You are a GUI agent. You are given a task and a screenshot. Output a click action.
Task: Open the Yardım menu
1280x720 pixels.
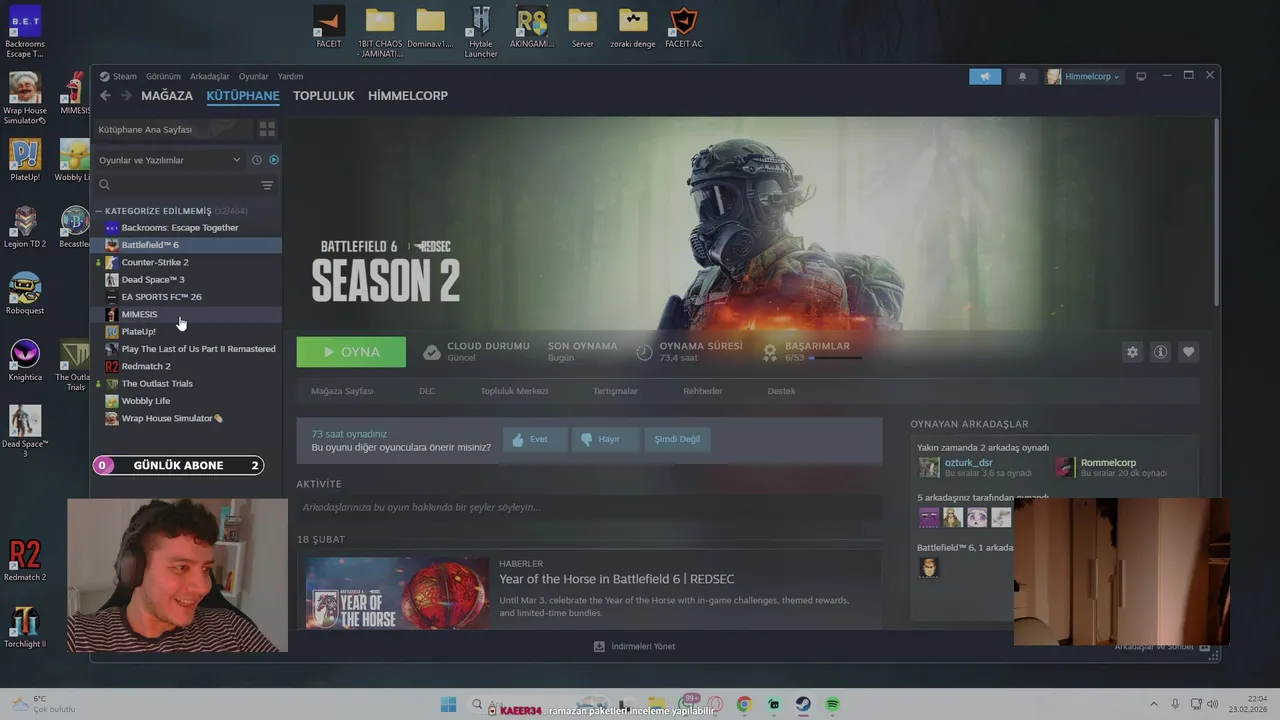coord(290,76)
